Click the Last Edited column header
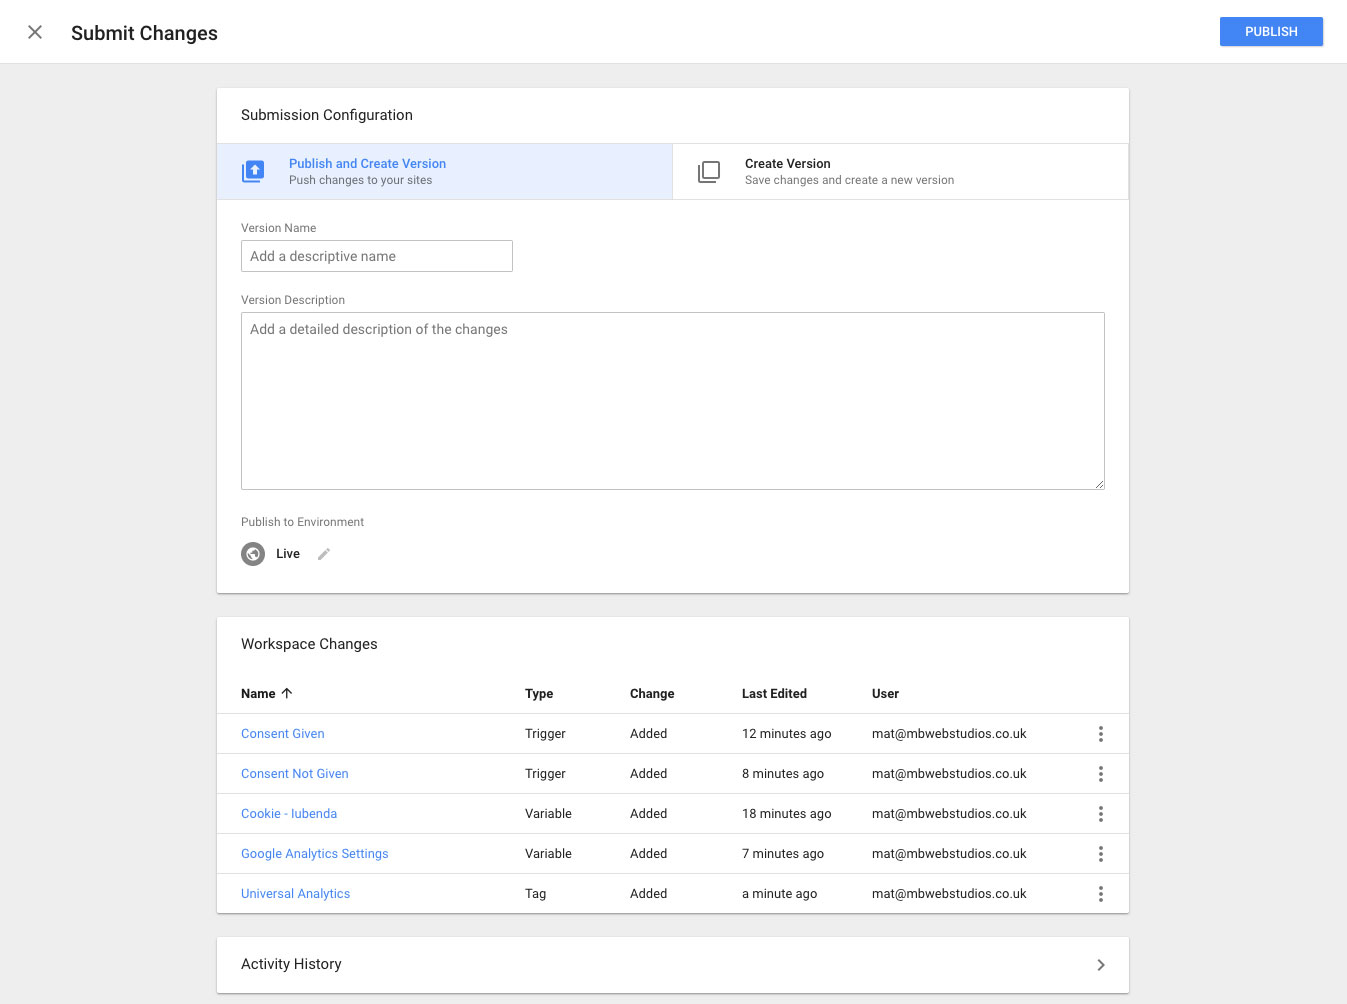The width and height of the screenshot is (1347, 1004). [x=774, y=693]
